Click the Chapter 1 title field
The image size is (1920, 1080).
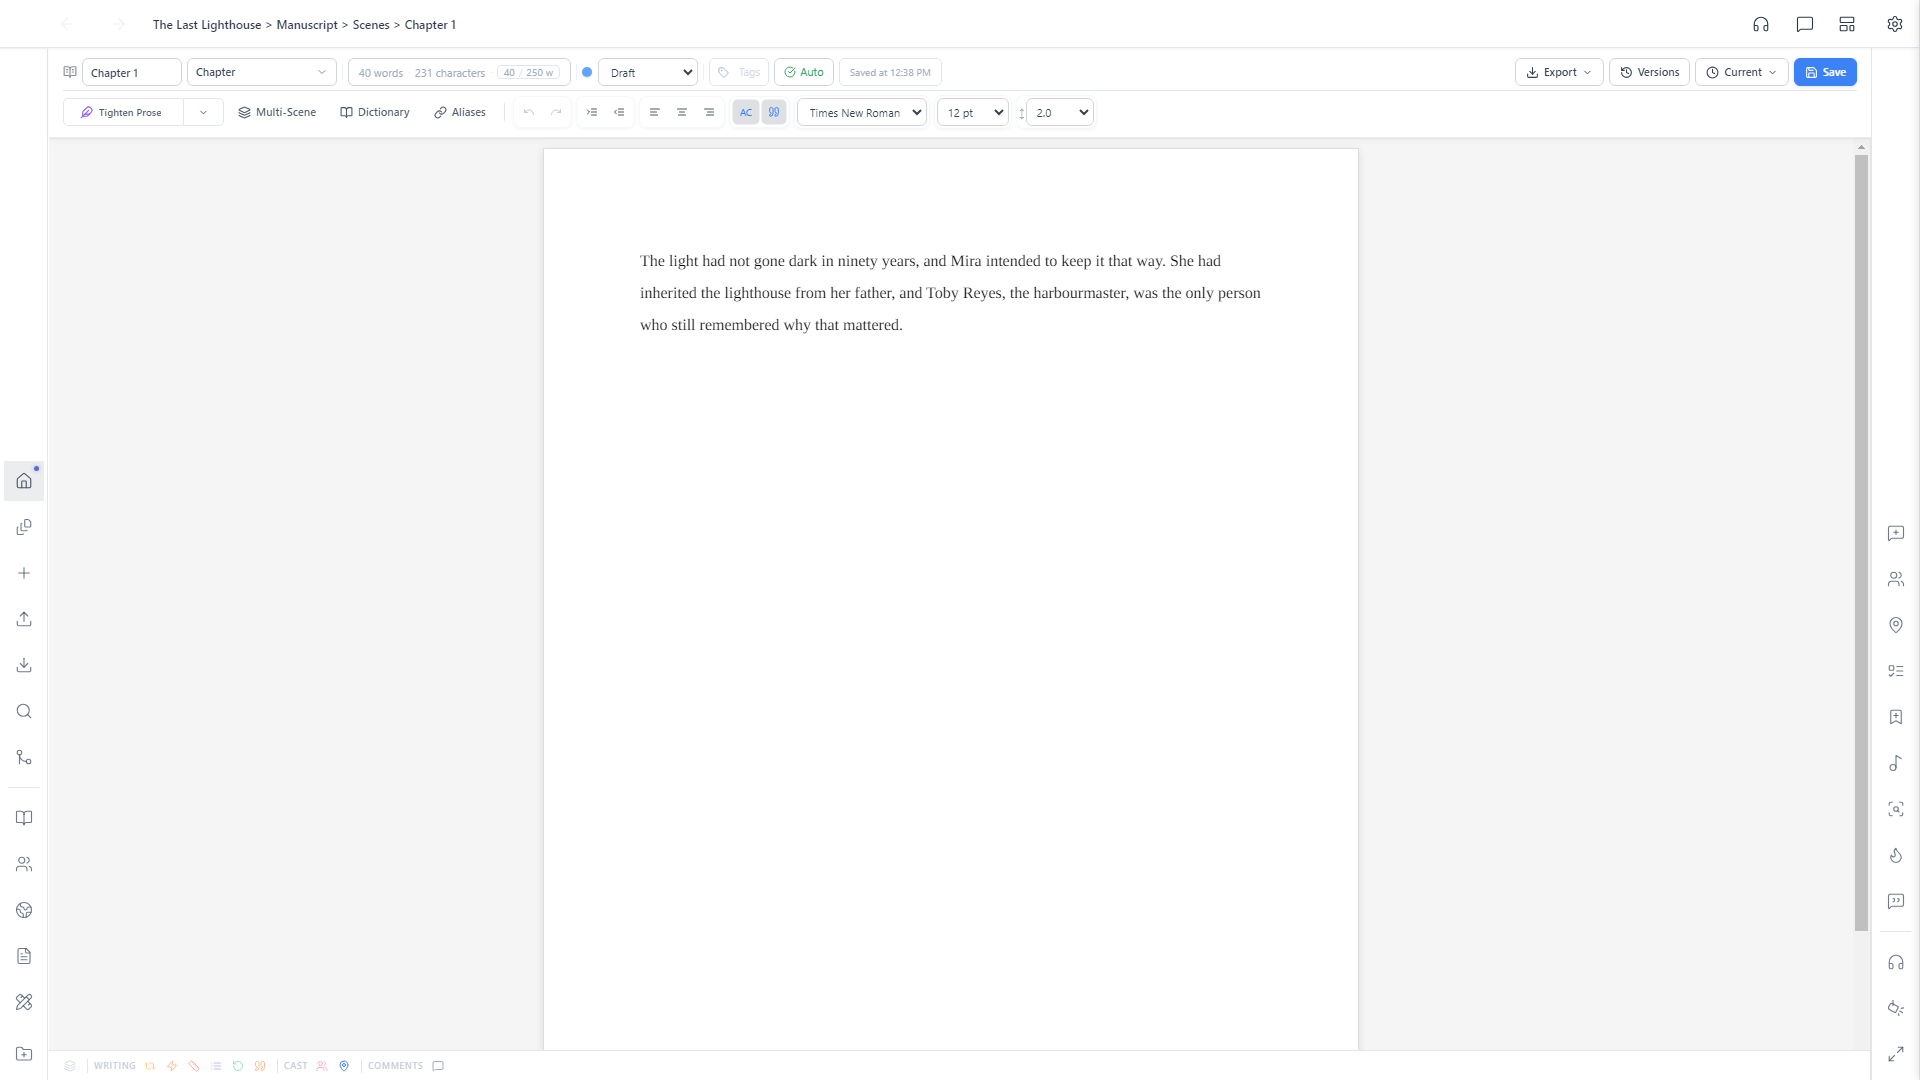click(x=132, y=72)
